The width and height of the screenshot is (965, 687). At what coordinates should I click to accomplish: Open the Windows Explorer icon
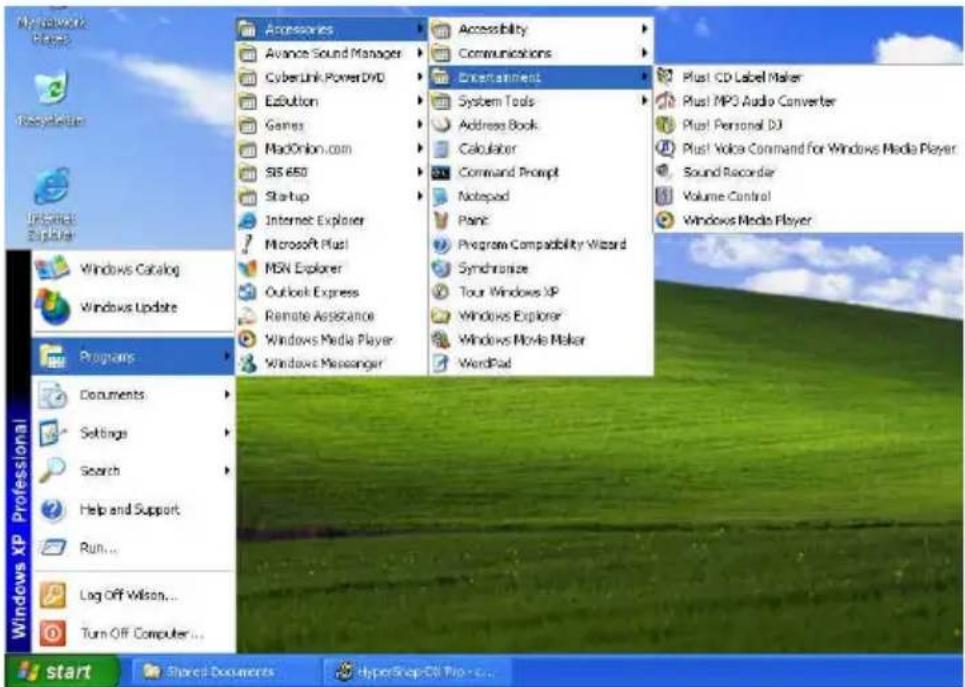[441, 316]
